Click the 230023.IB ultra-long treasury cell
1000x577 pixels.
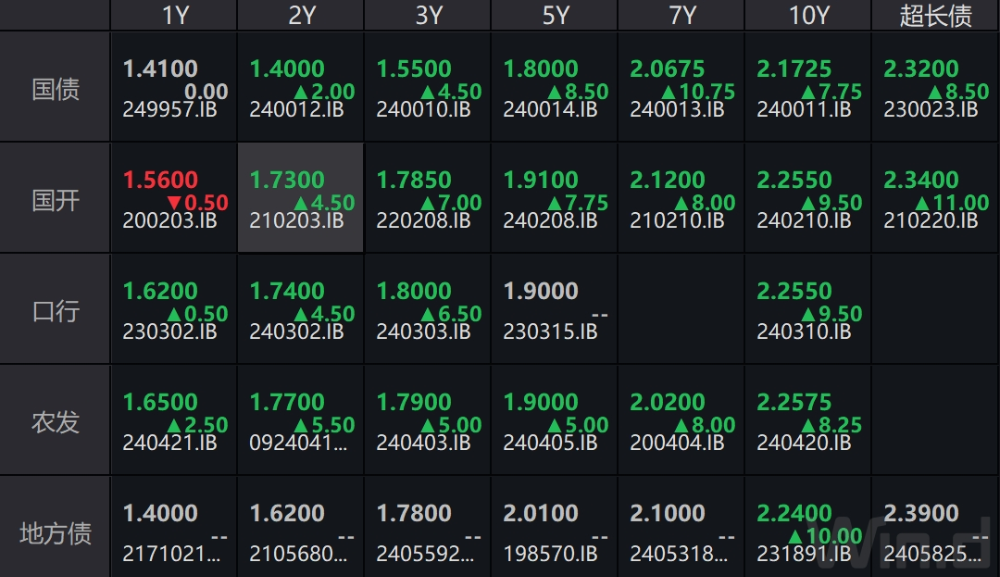tap(934, 88)
